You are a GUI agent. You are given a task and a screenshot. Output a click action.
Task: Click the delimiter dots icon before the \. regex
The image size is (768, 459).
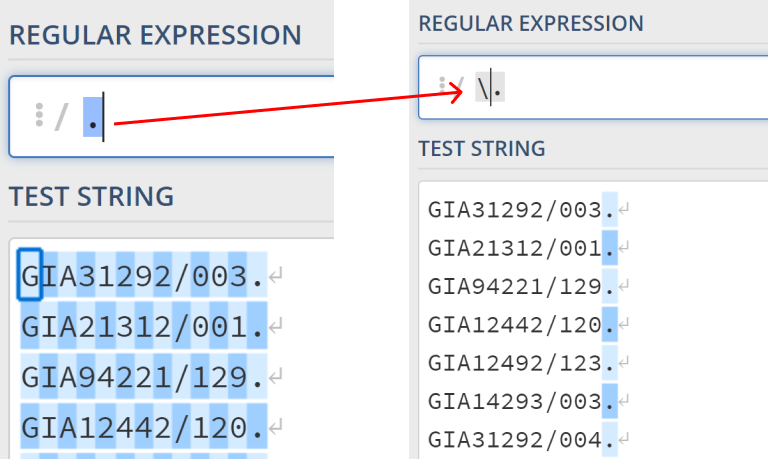[442, 87]
